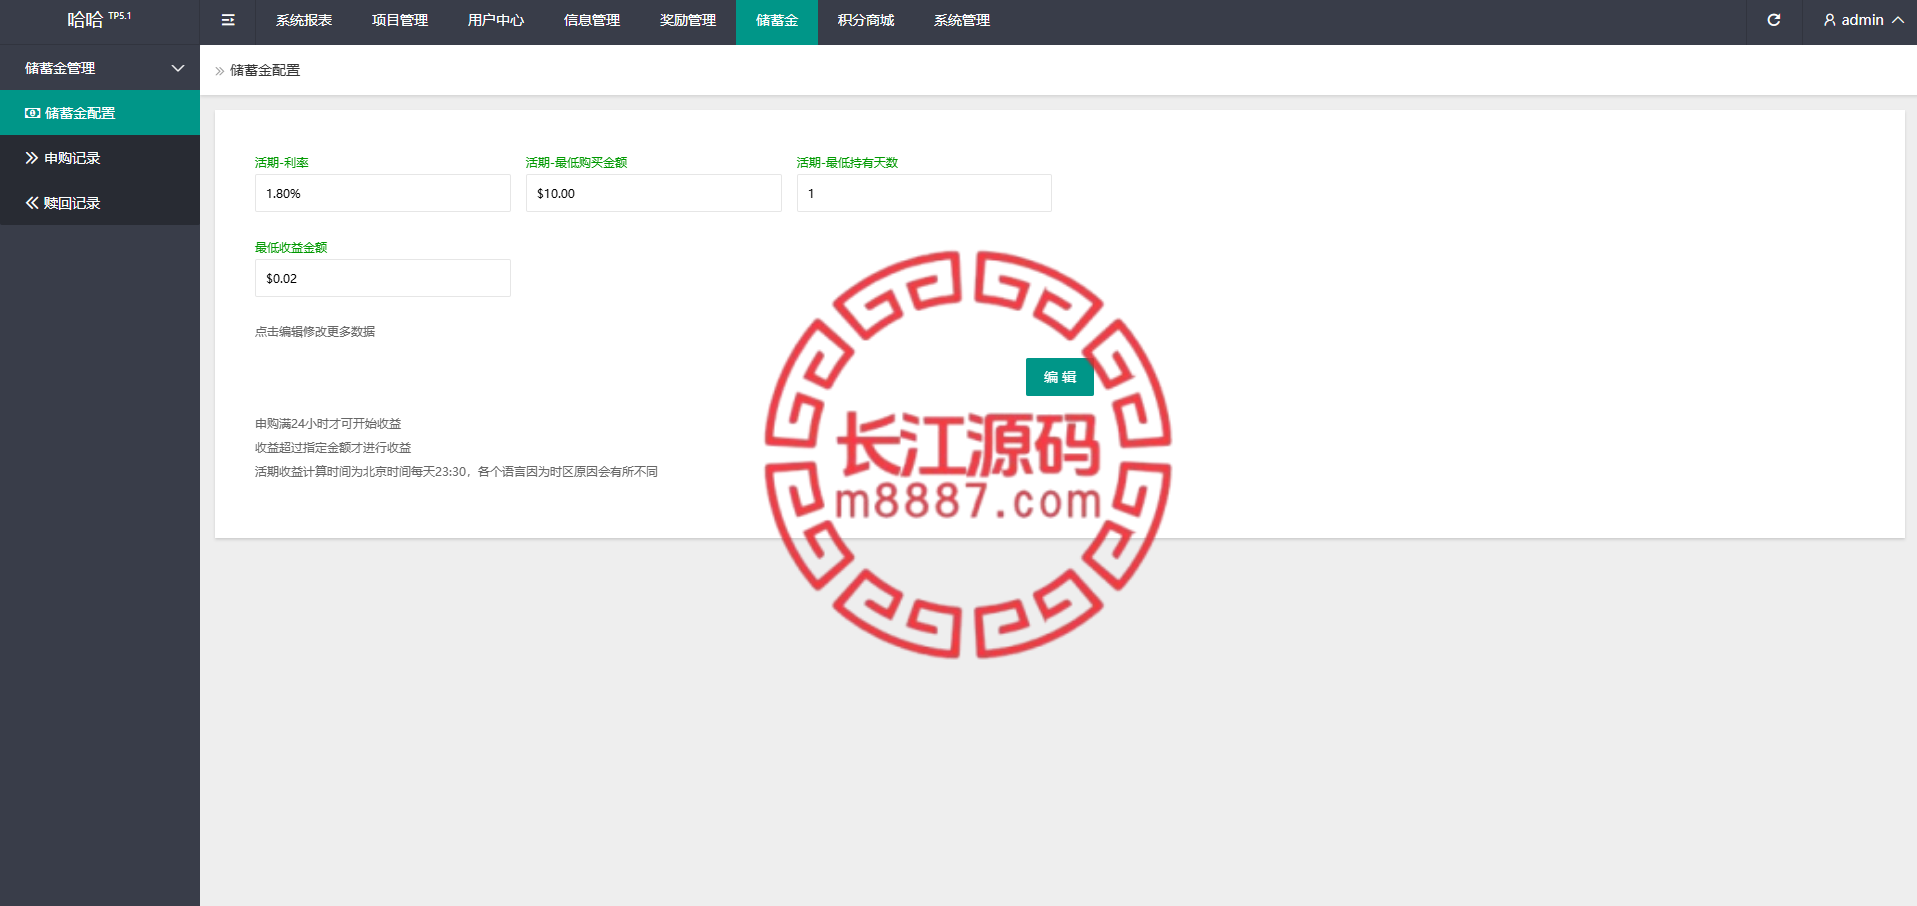This screenshot has height=906, width=1917.
Task: Click the 哈哈 logo in the header
Action: [85, 20]
